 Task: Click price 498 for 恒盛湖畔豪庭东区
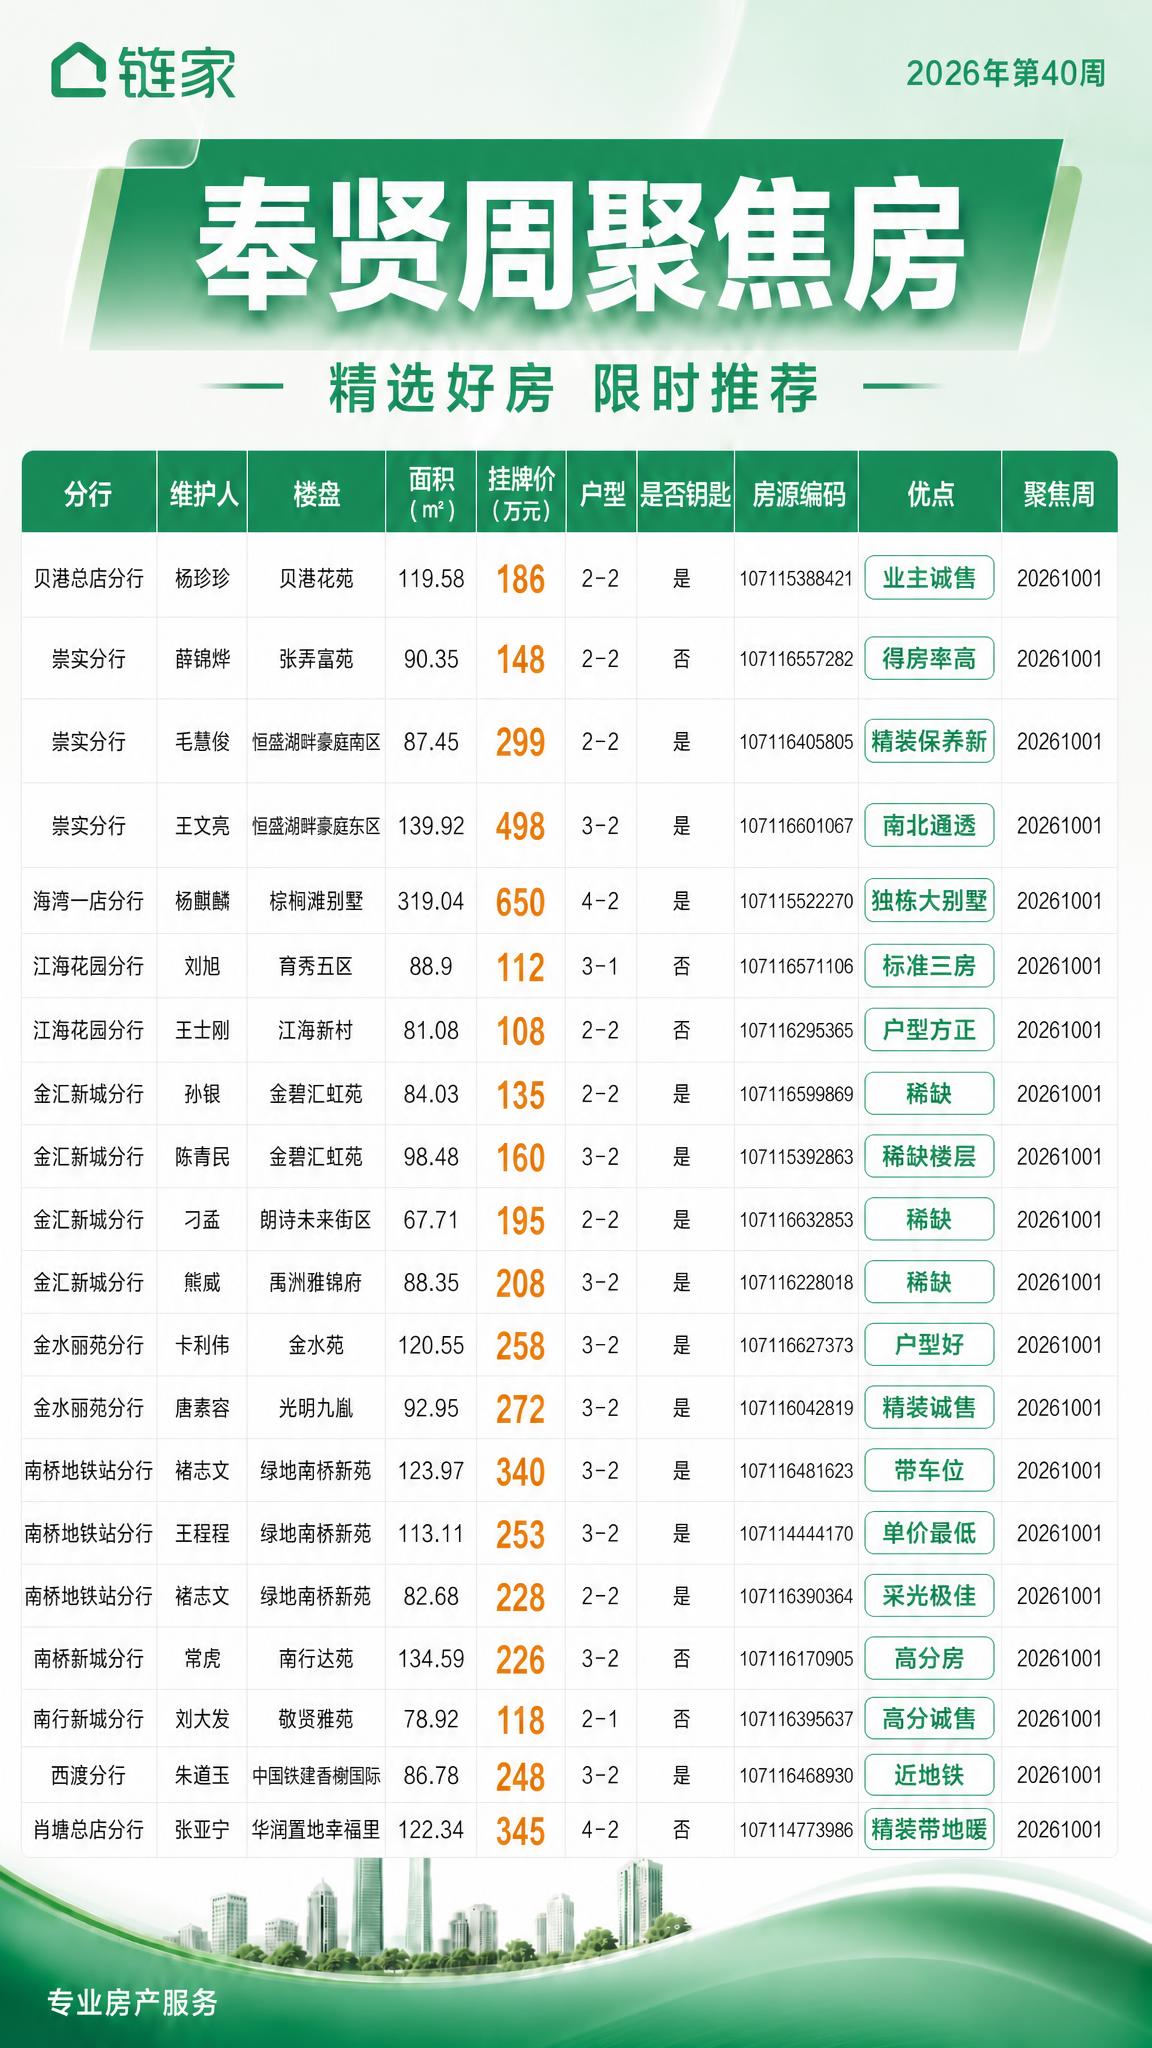pos(521,826)
